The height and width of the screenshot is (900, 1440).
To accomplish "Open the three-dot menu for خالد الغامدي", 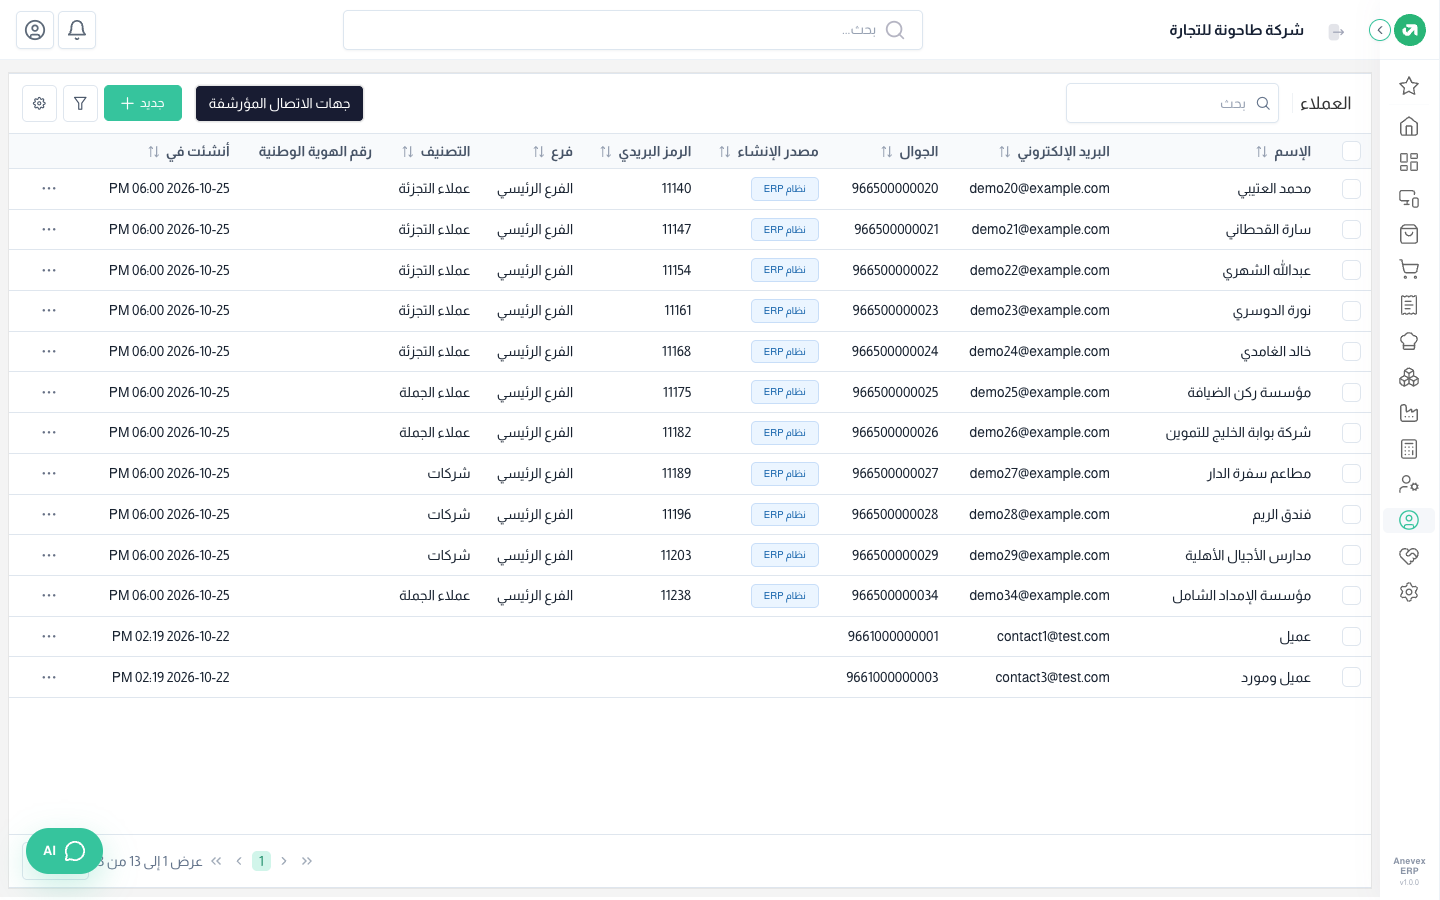I will click(49, 351).
